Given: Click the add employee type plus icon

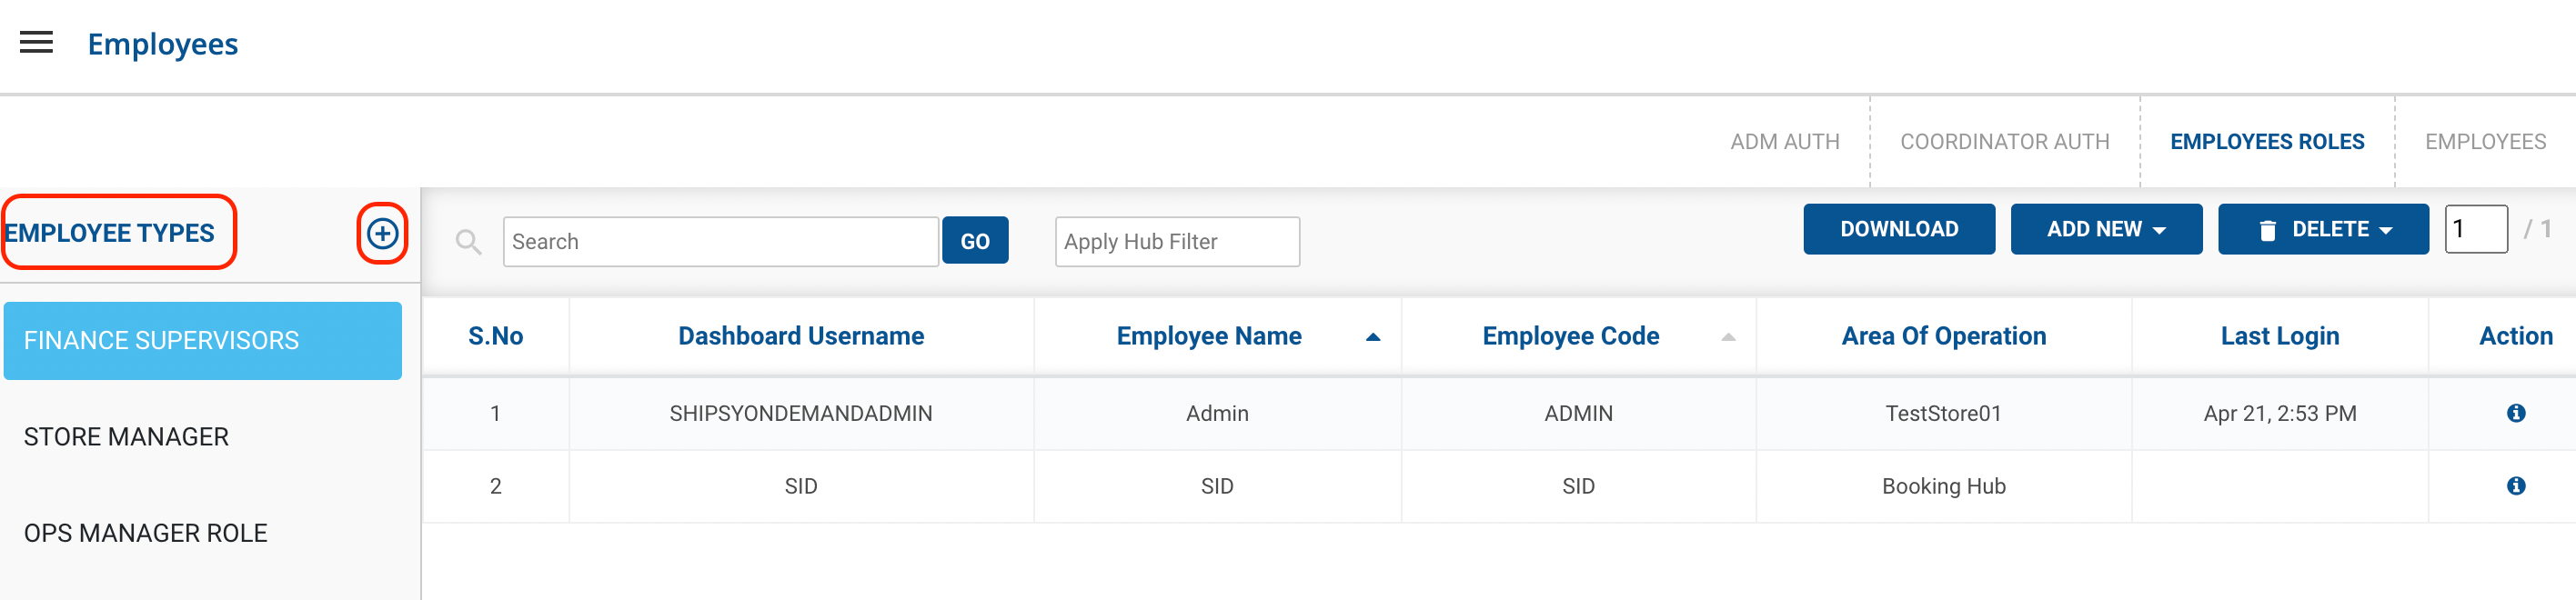Looking at the screenshot, I should [x=382, y=234].
